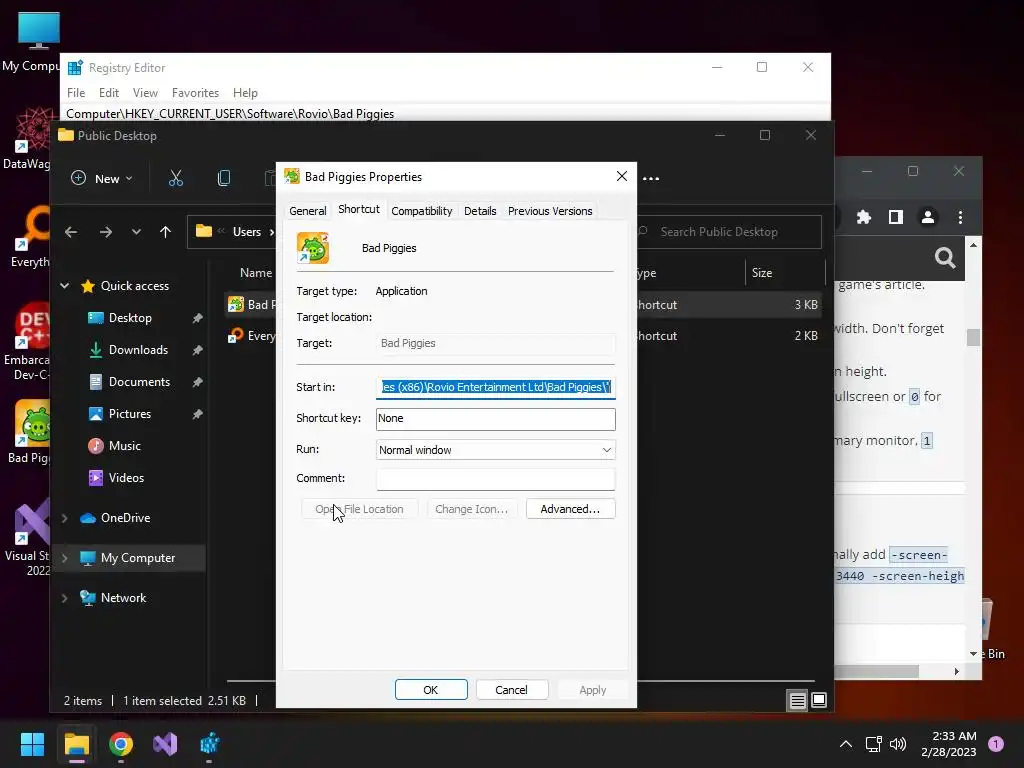1024x768 pixels.
Task: Click the Cut scissors icon in File Explorer
Action: [x=176, y=178]
